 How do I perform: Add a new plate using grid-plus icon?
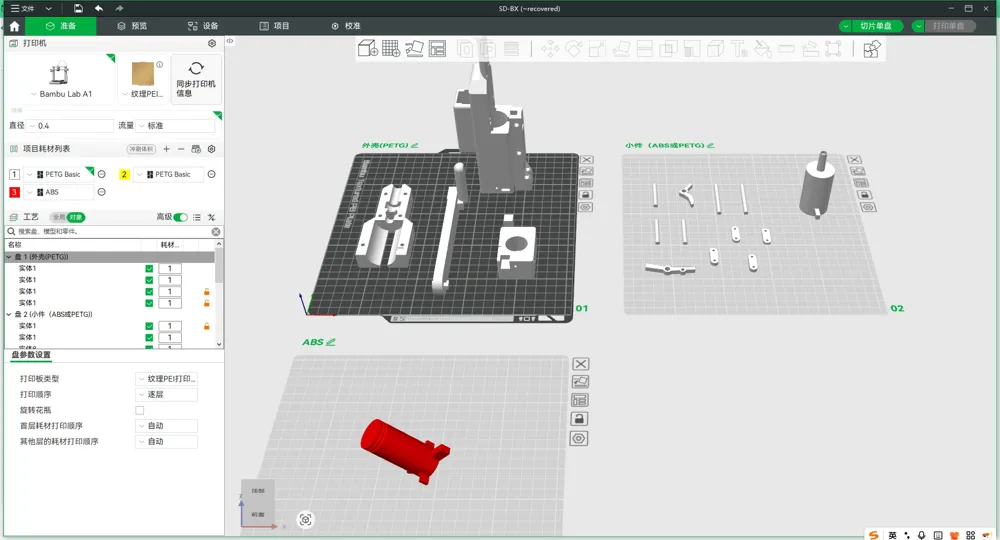[391, 48]
